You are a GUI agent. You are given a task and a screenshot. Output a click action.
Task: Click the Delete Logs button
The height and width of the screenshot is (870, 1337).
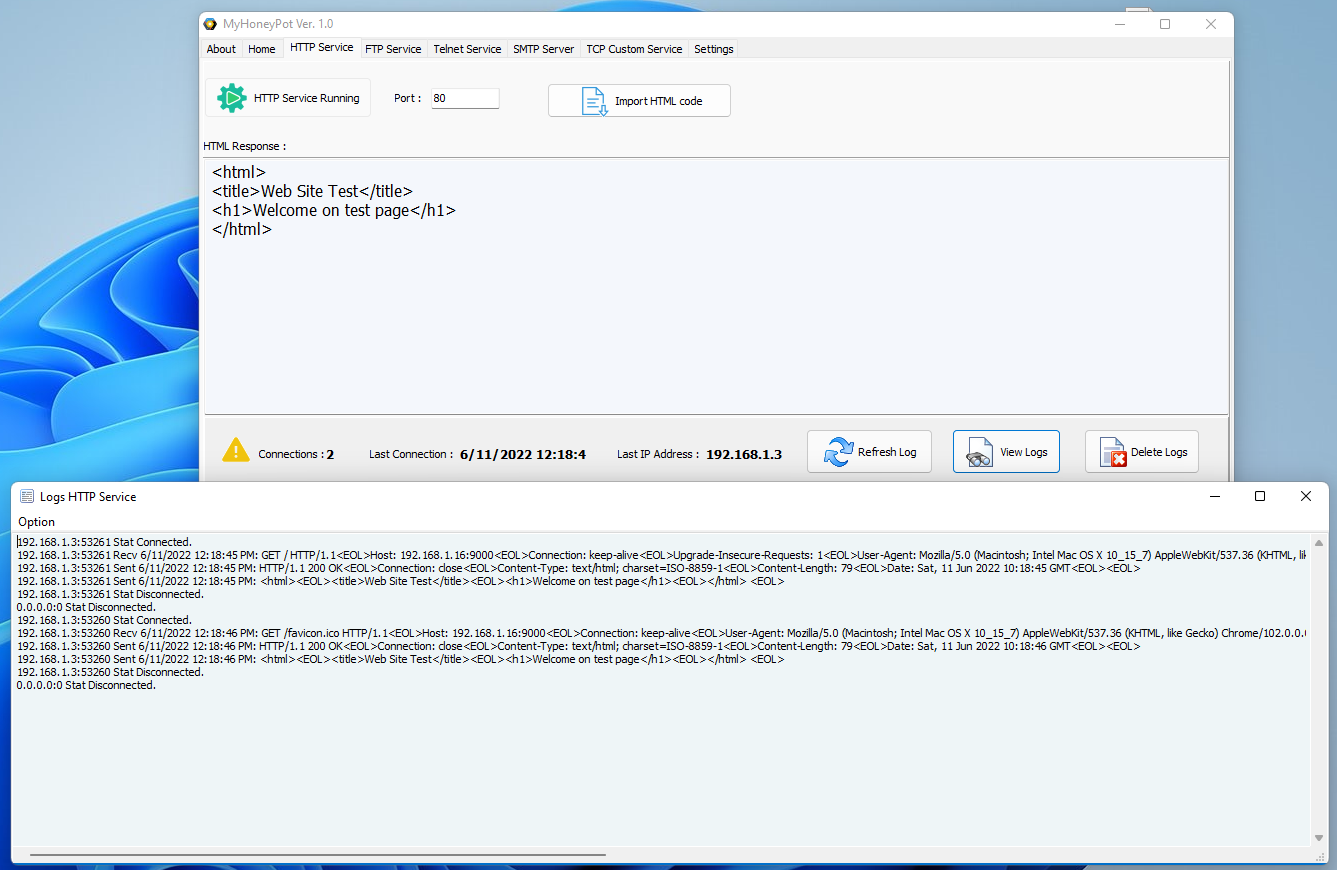1141,452
